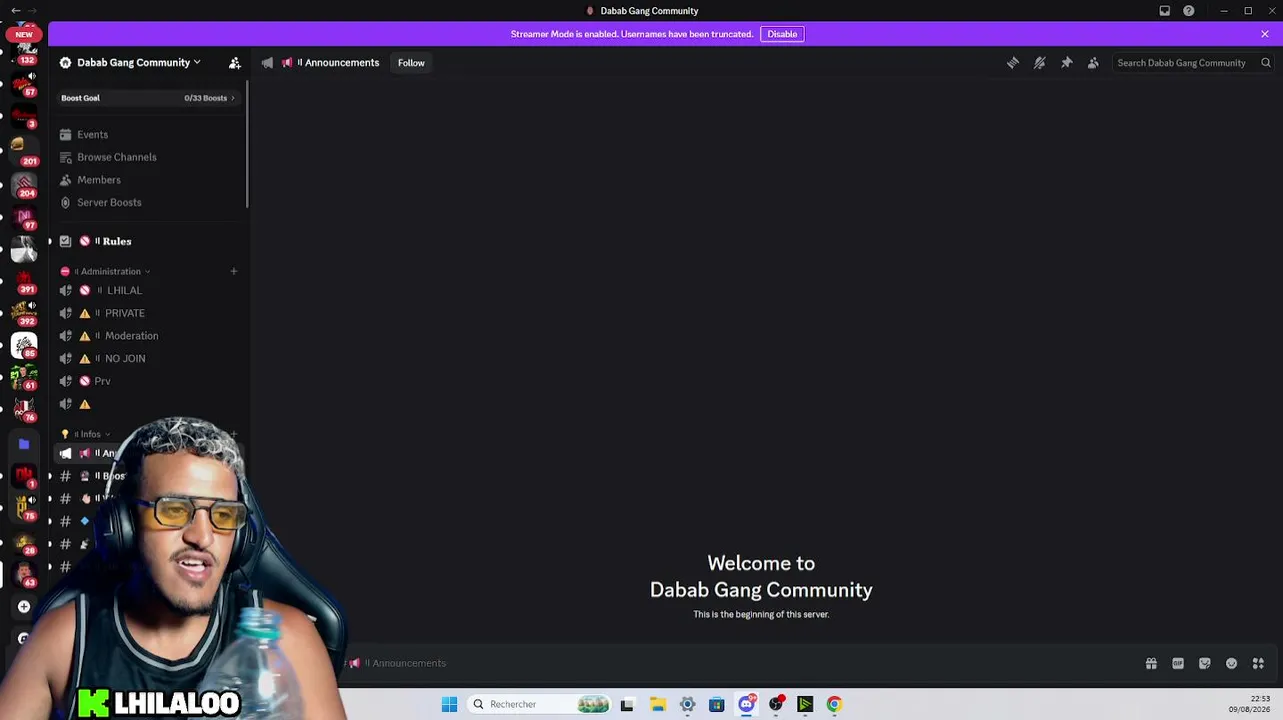Viewport: 1283px width, 720px height.
Task: Open Discord help
Action: click(x=1189, y=11)
